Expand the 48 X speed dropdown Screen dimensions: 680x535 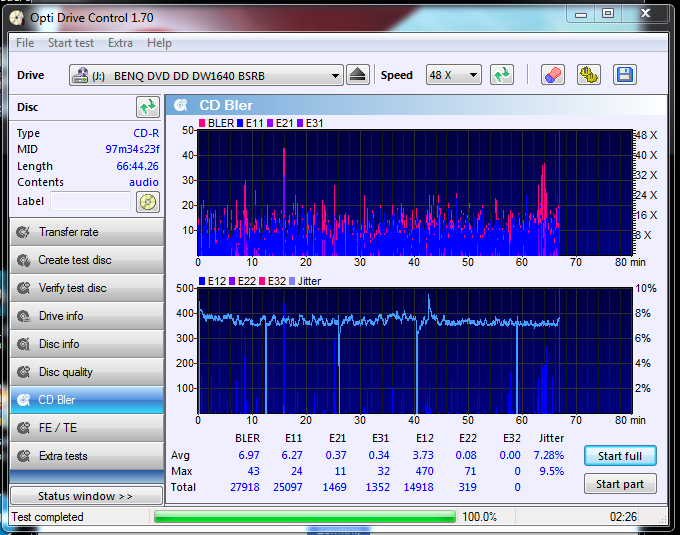tap(474, 75)
